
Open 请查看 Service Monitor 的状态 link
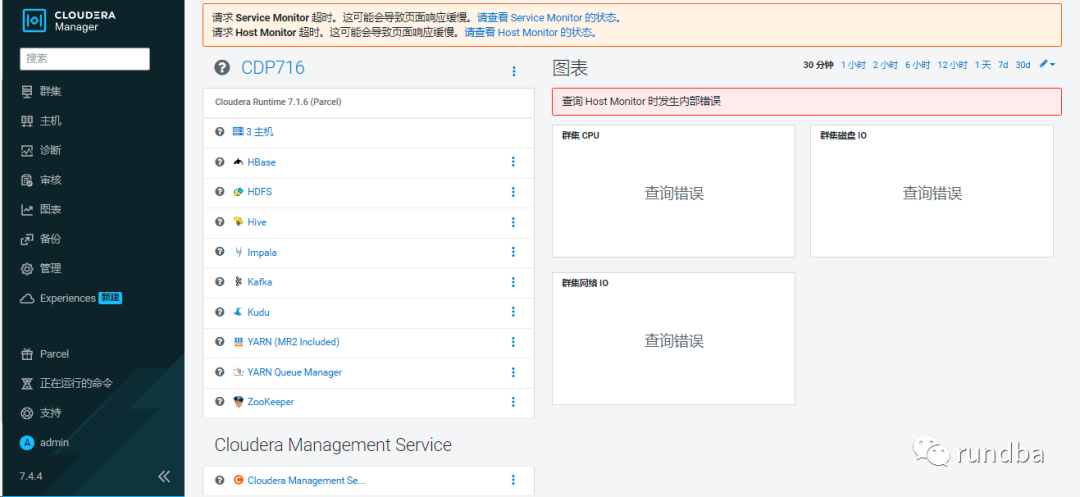[x=549, y=18]
